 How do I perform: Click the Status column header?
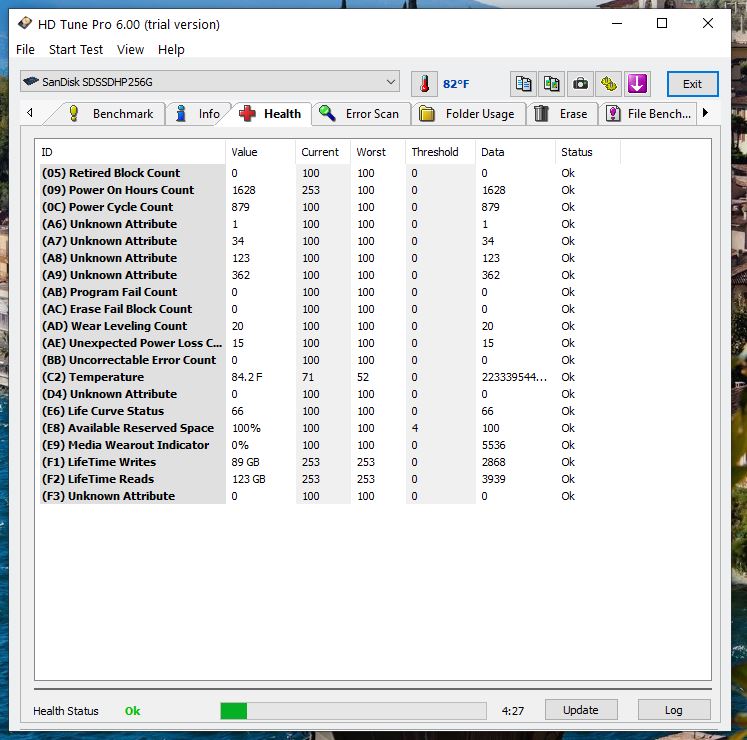tap(588, 152)
